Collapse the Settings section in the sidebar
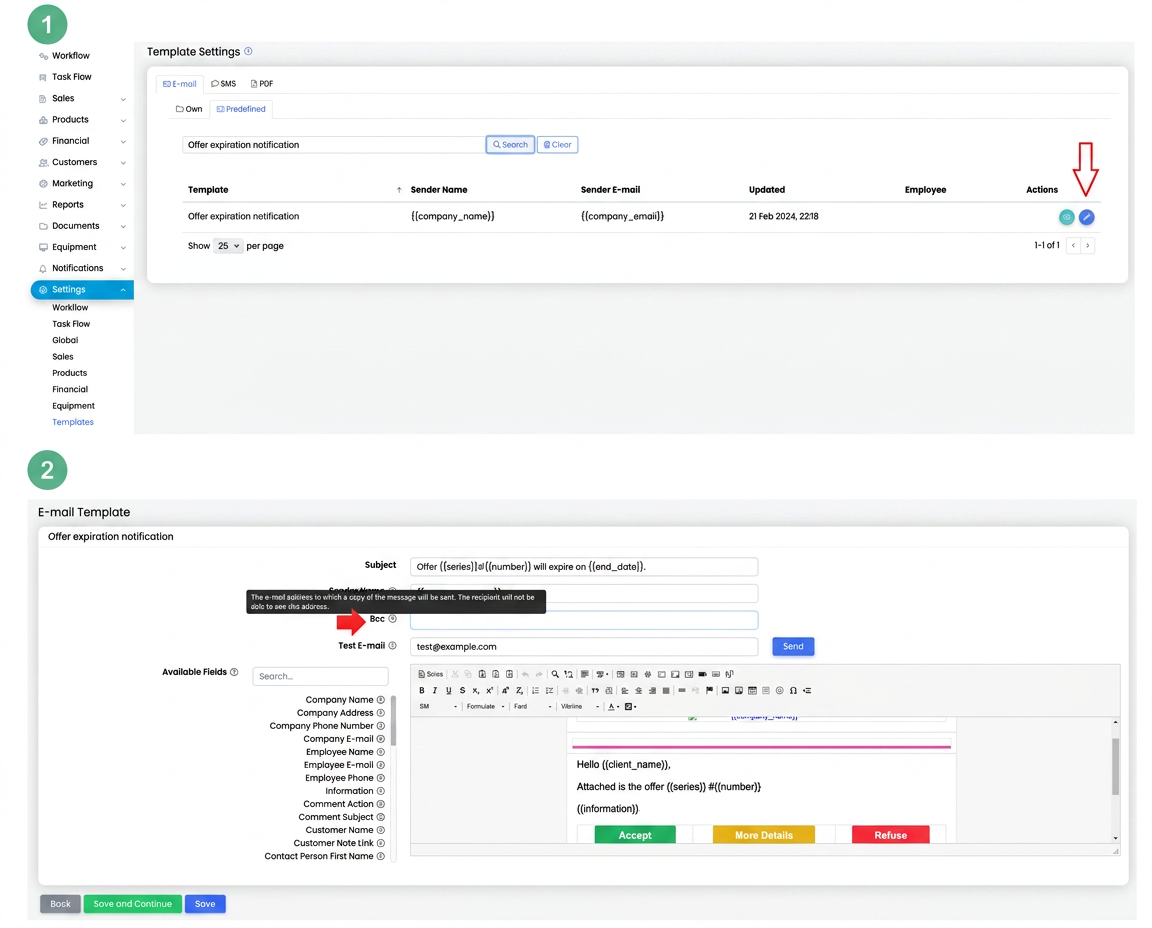1152x928 pixels. 82,289
